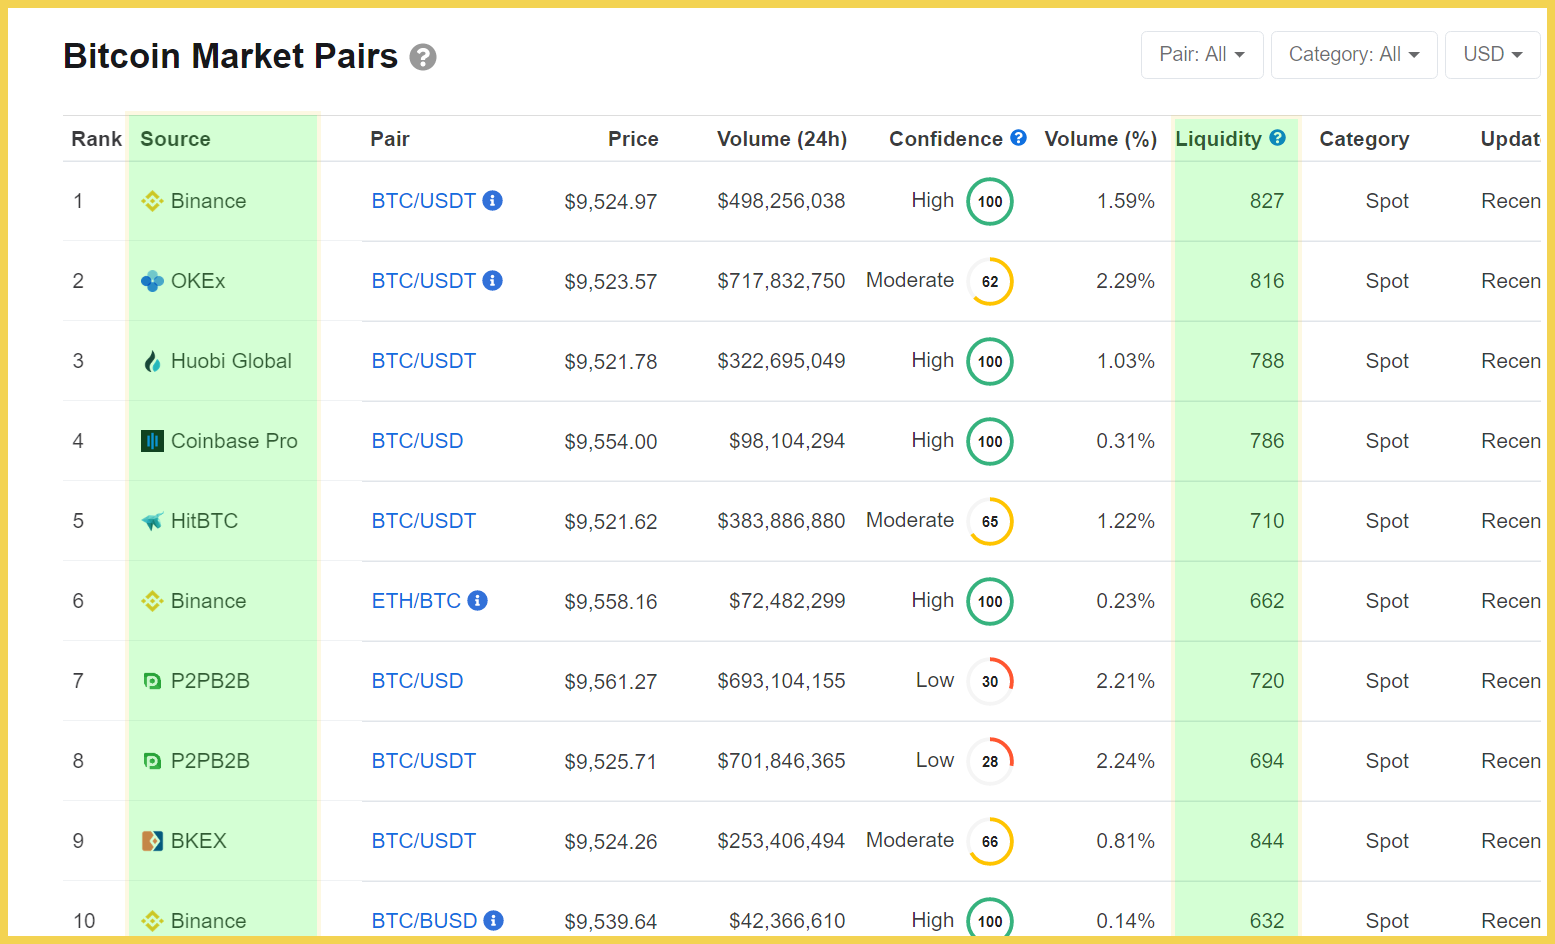Image resolution: width=1555 pixels, height=944 pixels.
Task: Click the 28 confidence score ring
Action: [990, 761]
